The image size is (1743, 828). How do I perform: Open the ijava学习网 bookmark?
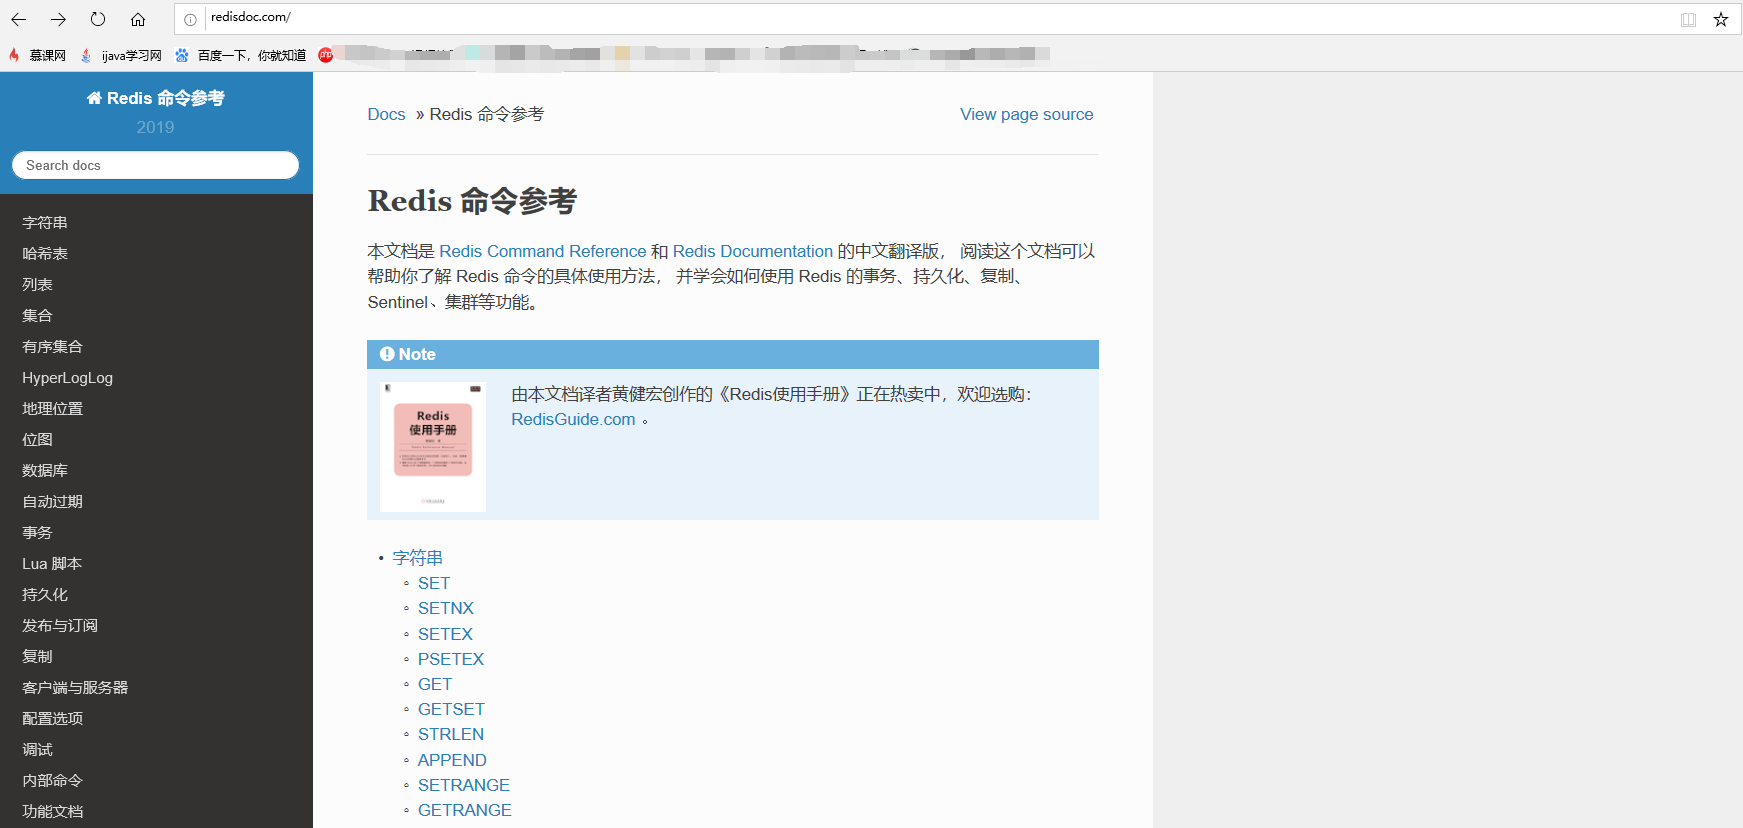121,55
